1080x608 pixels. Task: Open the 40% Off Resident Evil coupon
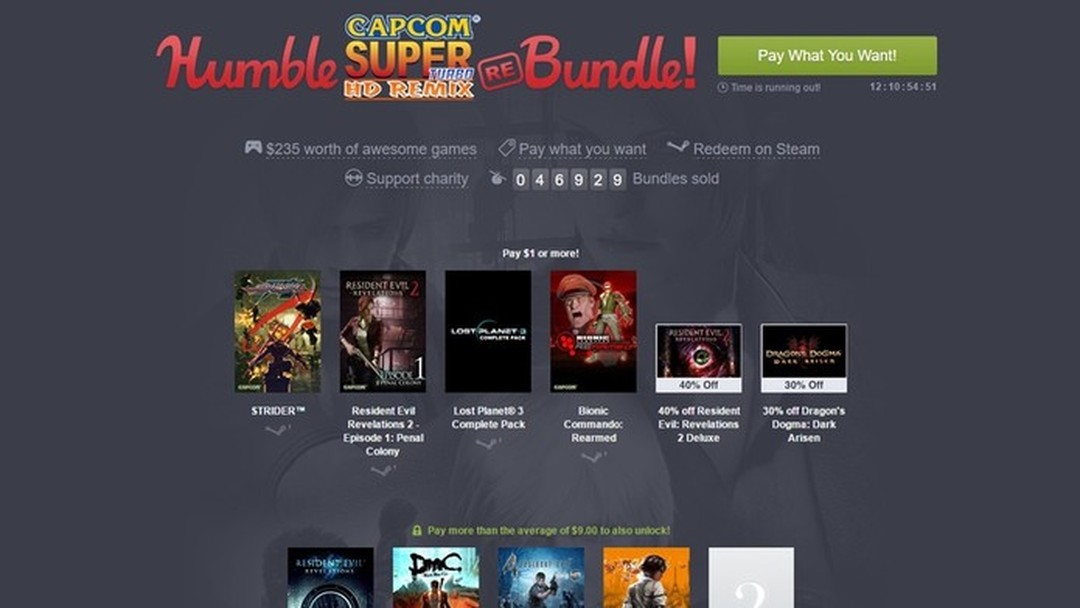coord(698,358)
